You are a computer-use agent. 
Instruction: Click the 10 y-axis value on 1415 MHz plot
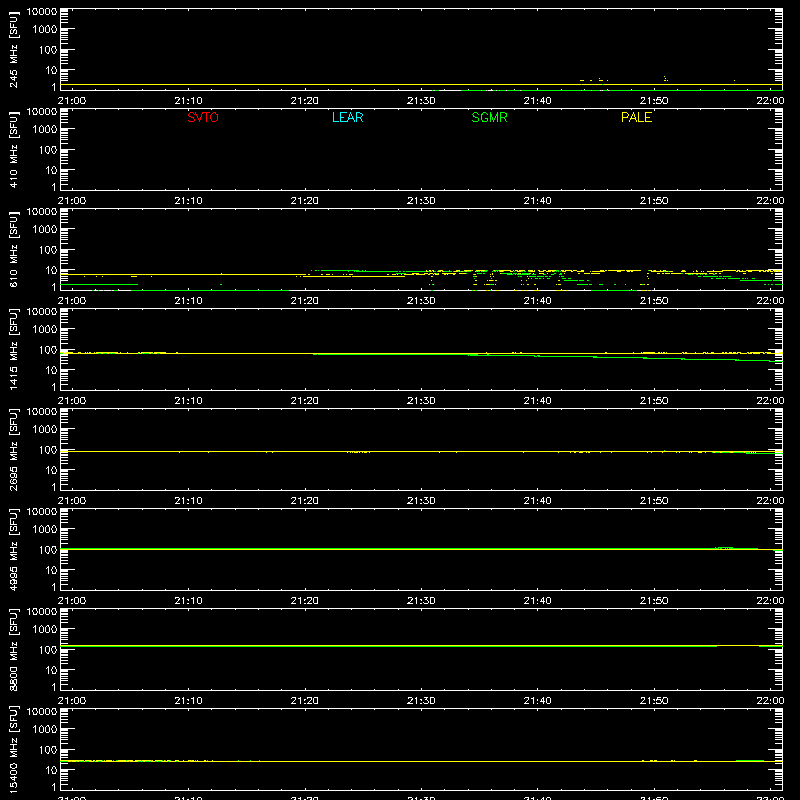point(51,370)
